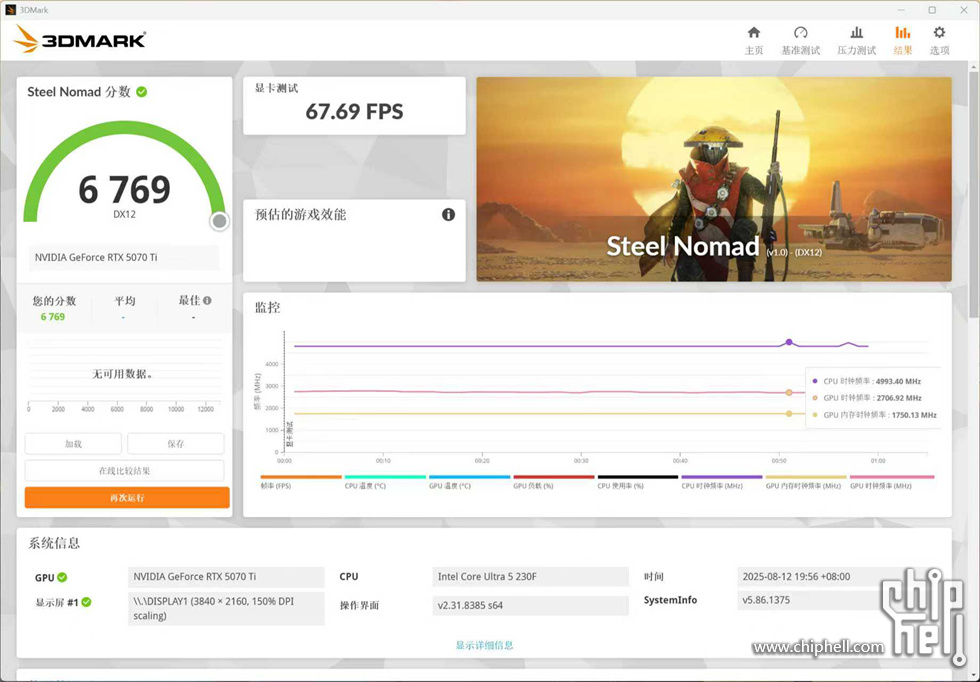Click the yellow GPU 内存时钟频率 (MHz) legend swatch

pos(806,477)
